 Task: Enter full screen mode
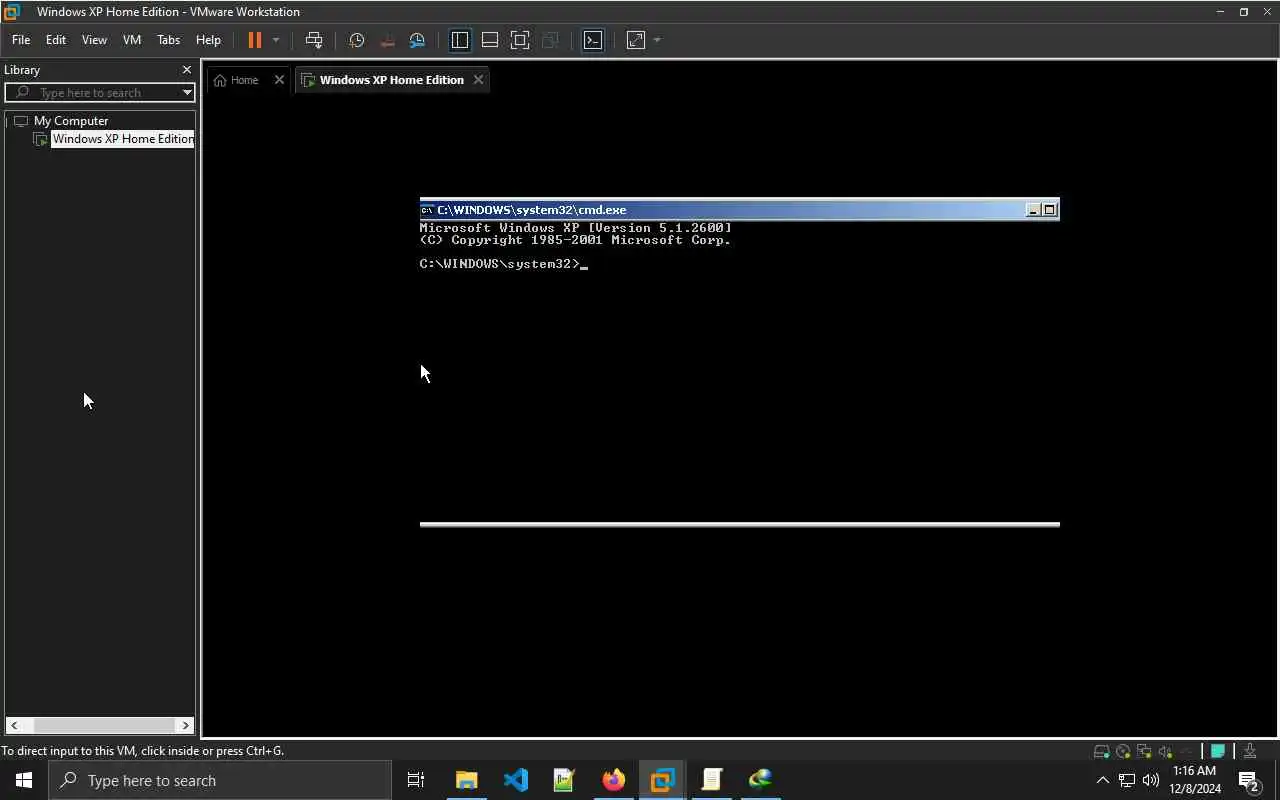(x=520, y=40)
